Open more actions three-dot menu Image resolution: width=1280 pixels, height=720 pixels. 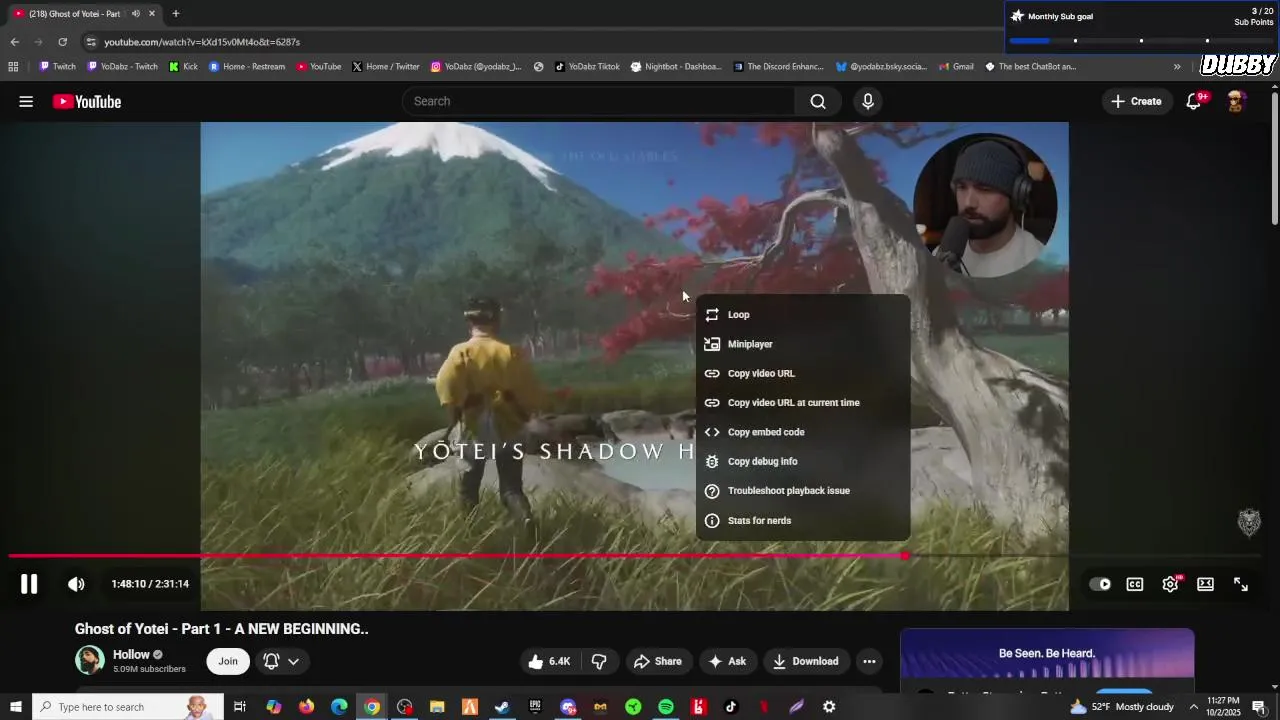point(869,661)
